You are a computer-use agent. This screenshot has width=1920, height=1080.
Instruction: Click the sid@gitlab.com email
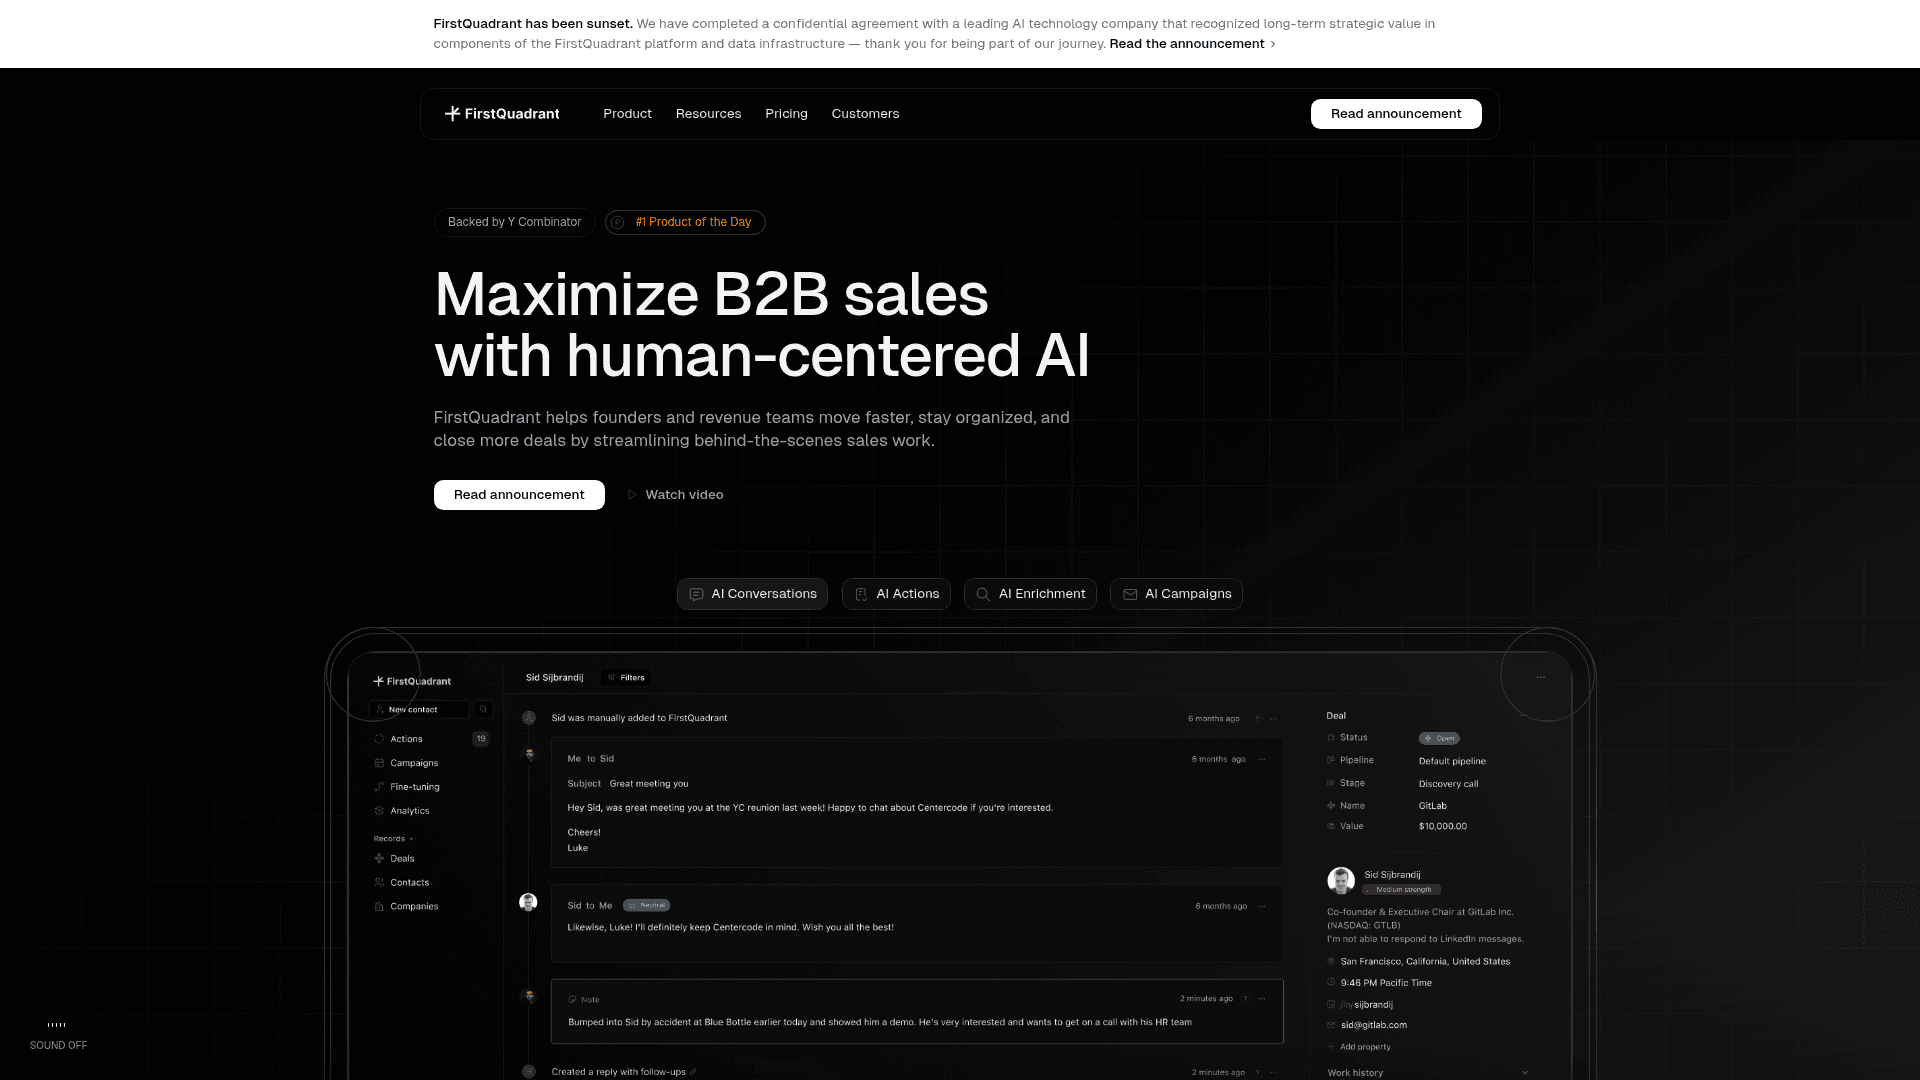click(1373, 1025)
